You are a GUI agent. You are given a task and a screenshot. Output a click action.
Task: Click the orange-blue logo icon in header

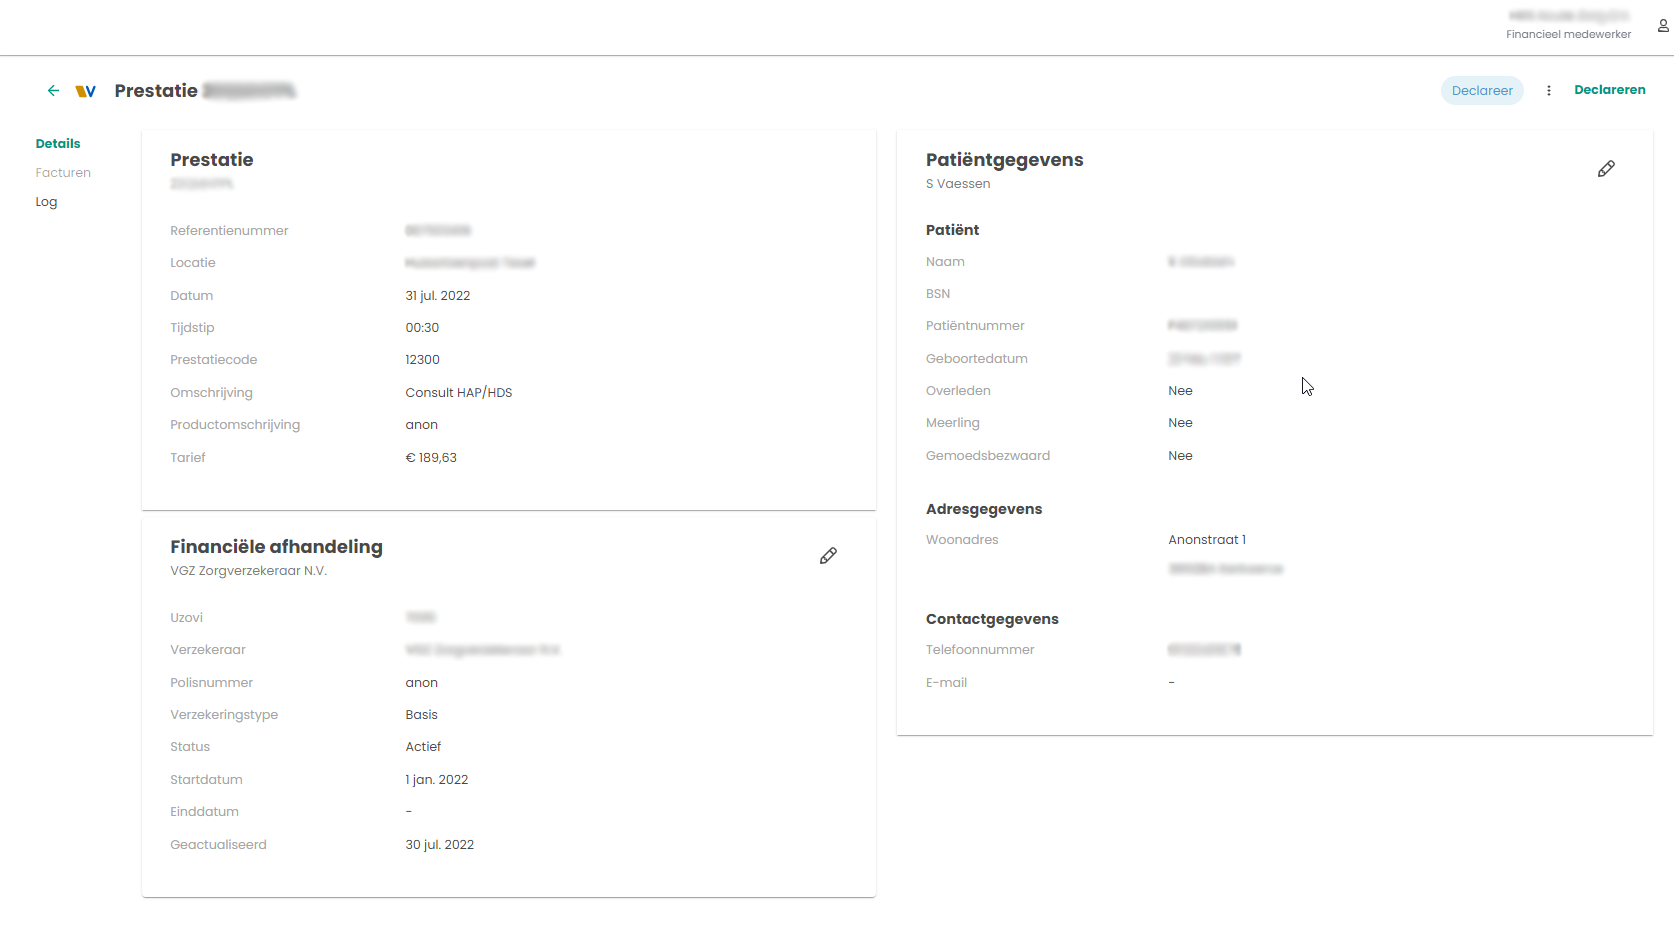pos(86,91)
